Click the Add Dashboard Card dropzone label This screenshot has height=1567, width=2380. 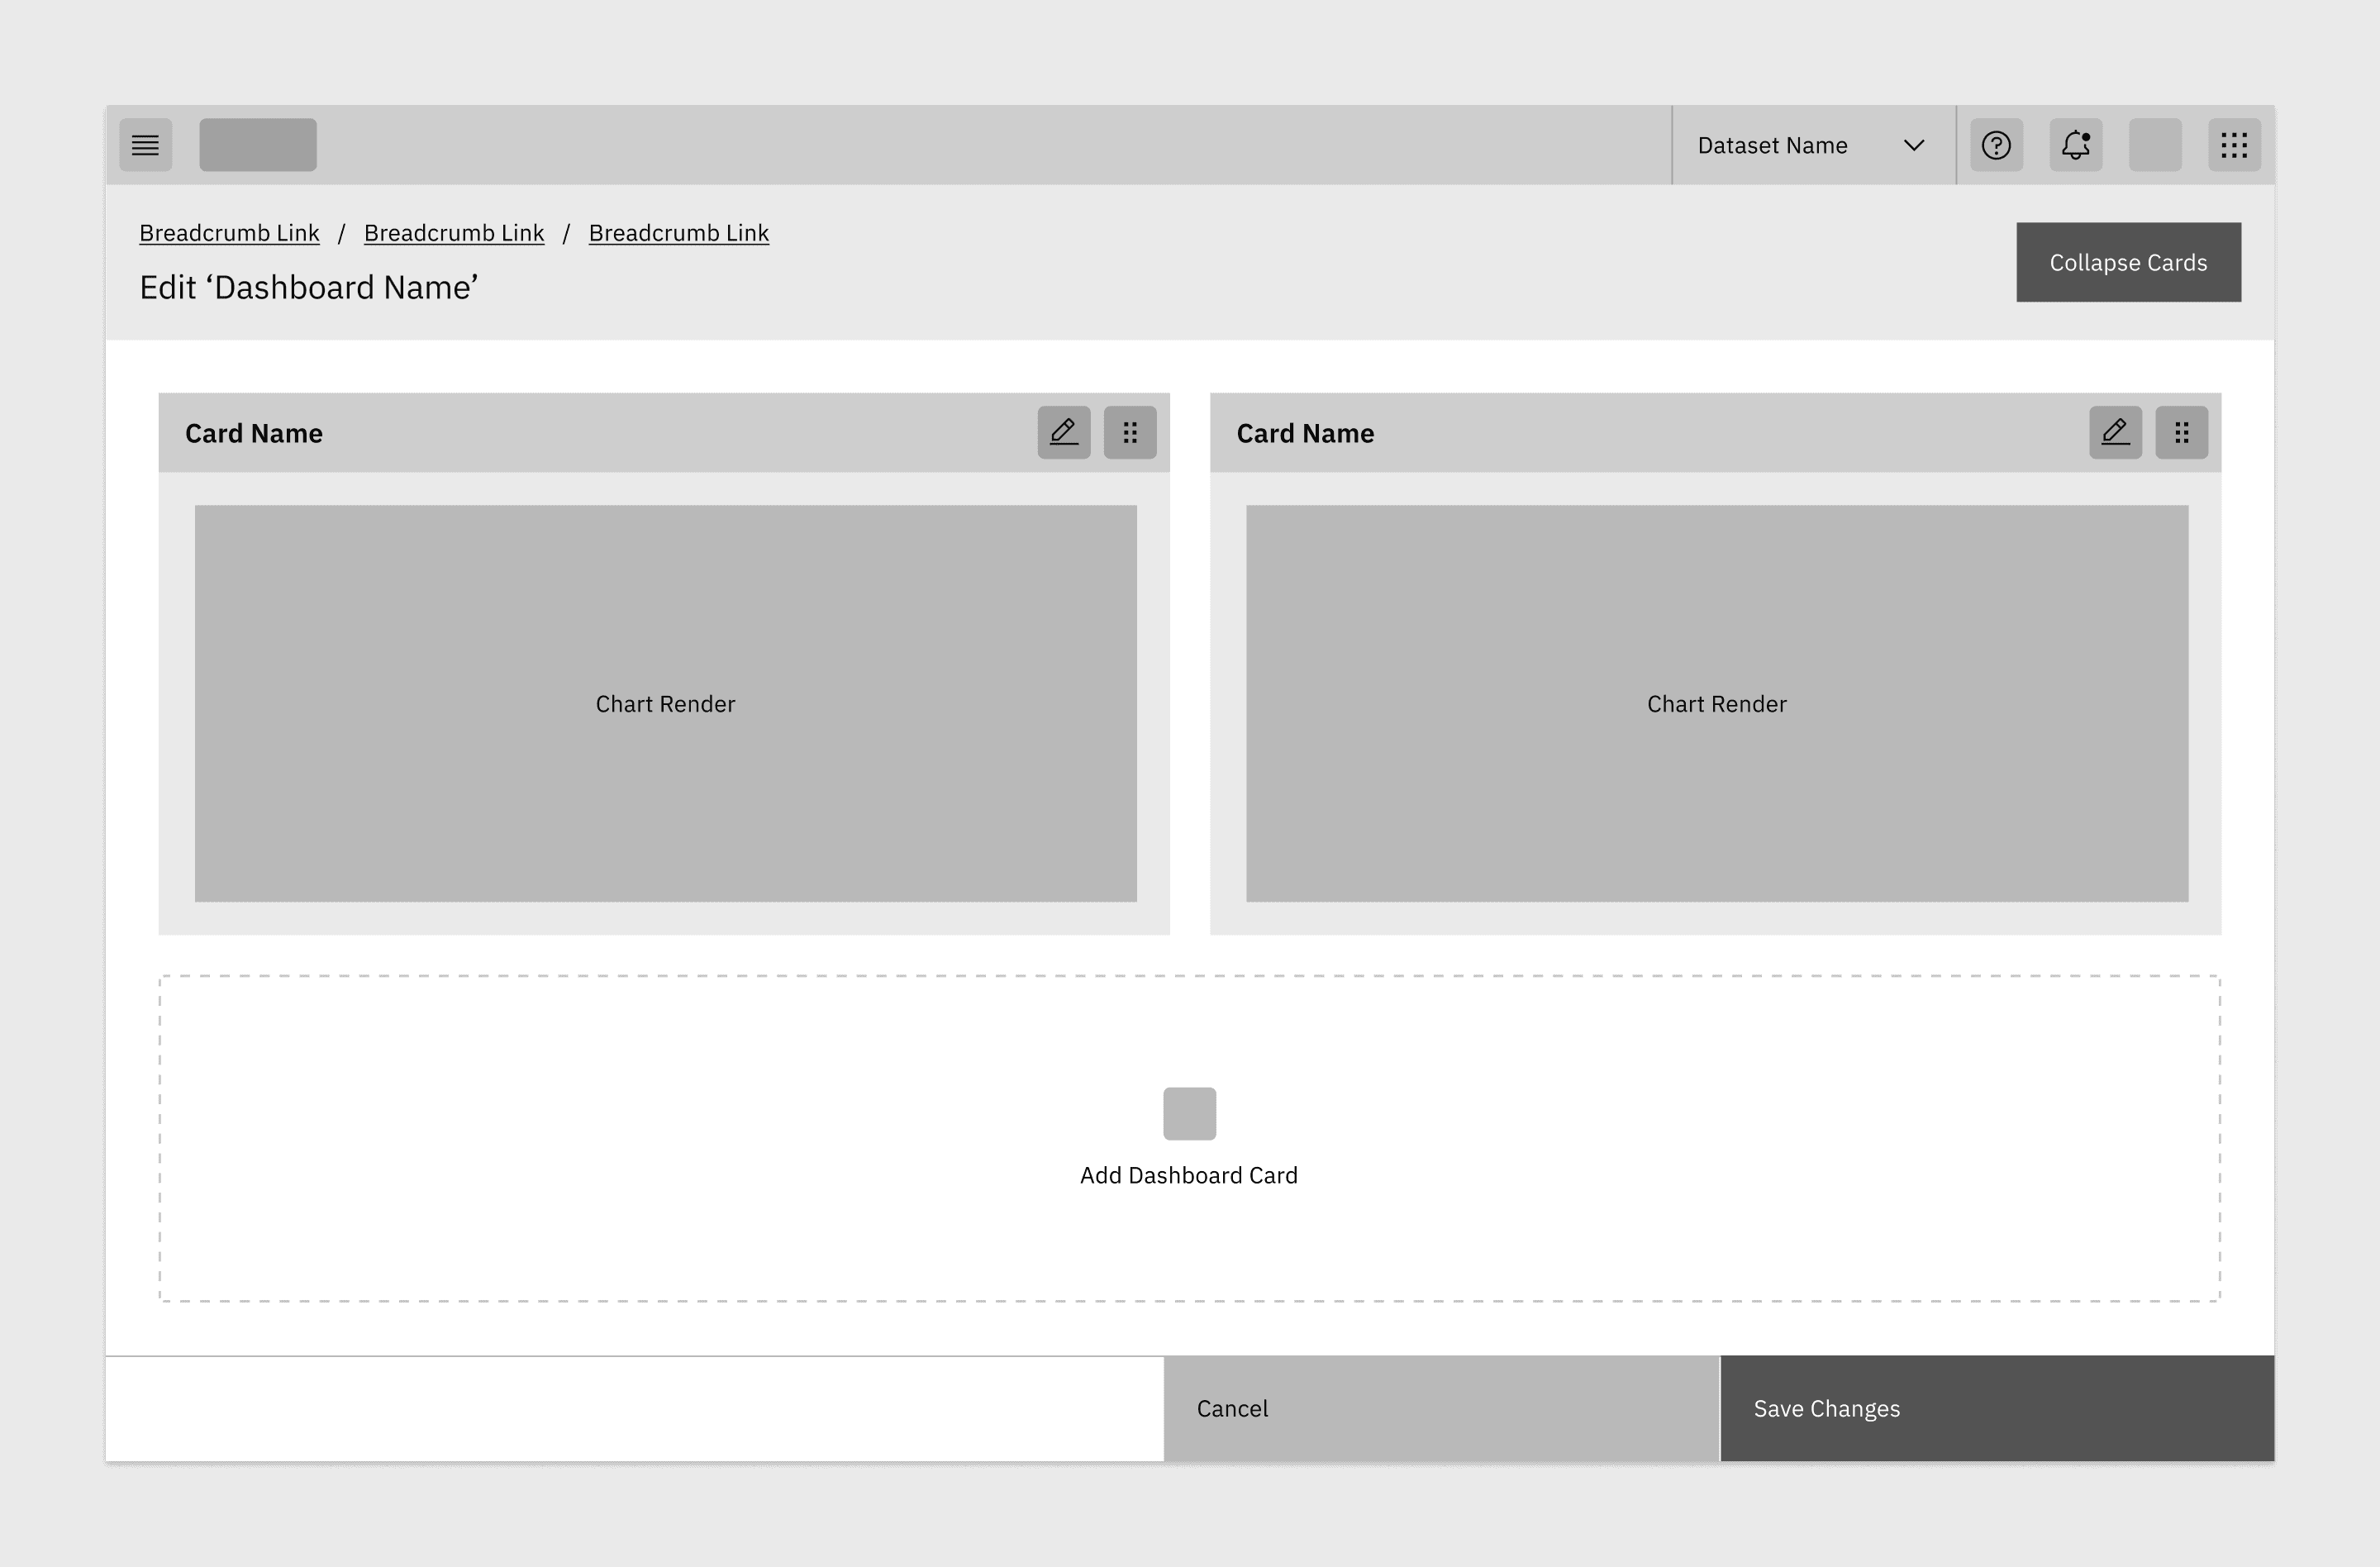pyautogui.click(x=1188, y=1175)
